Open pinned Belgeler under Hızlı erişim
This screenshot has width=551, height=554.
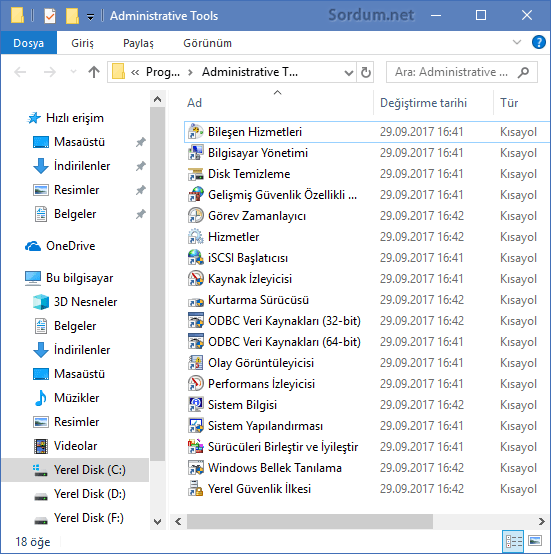tap(65, 214)
